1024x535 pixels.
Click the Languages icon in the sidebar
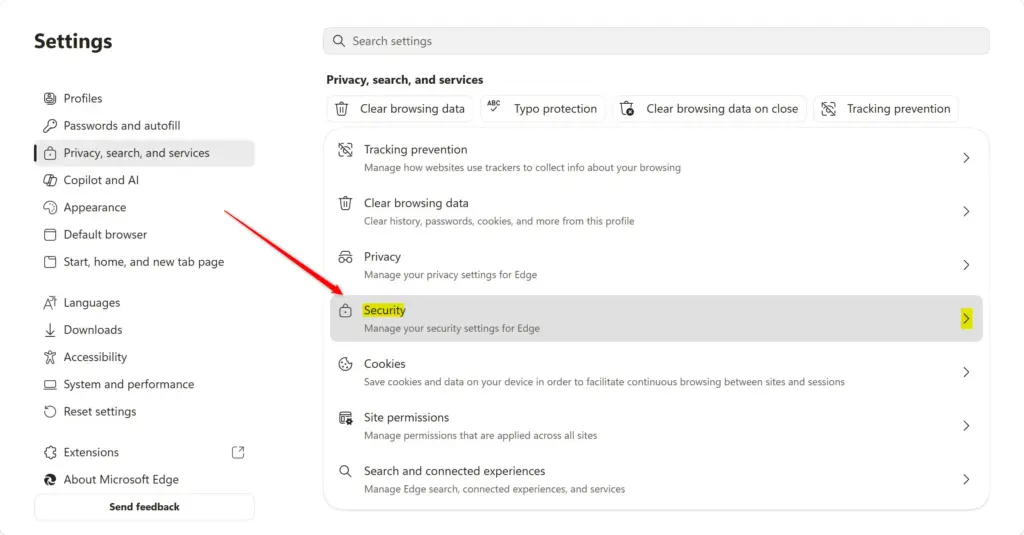click(x=50, y=302)
